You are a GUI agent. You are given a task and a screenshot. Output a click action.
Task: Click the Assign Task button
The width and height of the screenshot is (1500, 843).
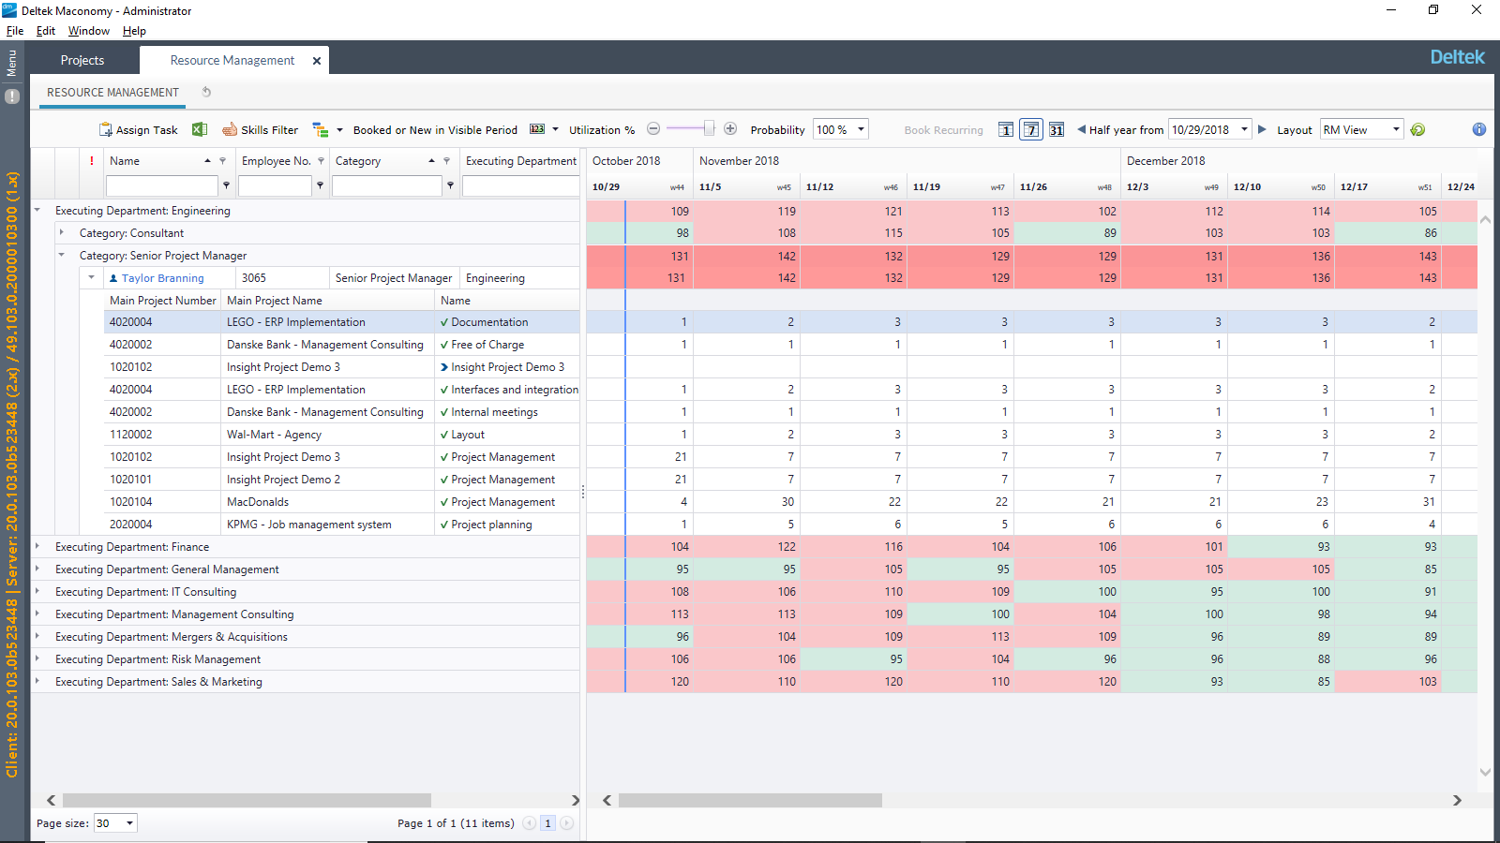tap(138, 130)
